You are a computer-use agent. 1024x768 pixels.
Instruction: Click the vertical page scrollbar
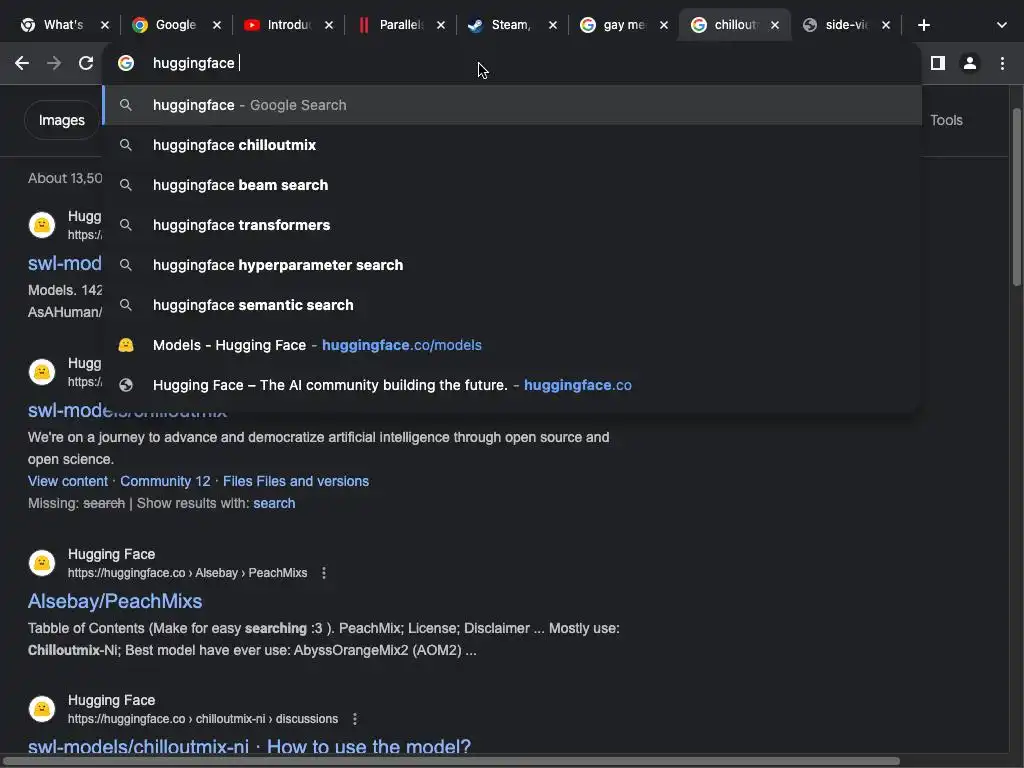(1017, 197)
